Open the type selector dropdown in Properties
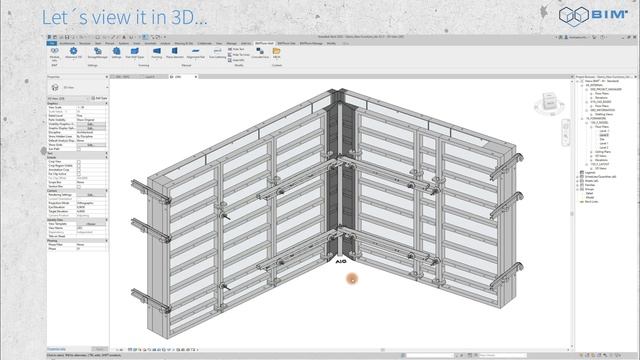 click(107, 87)
